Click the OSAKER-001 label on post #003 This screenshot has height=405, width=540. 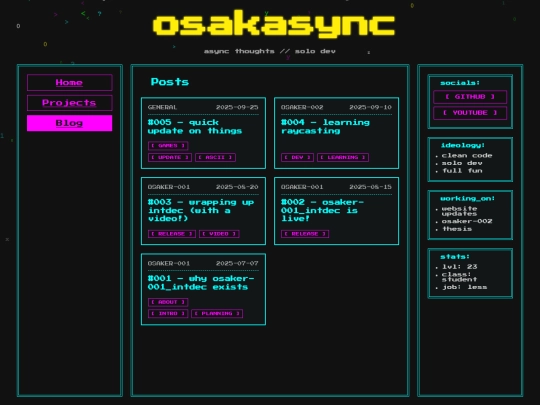[x=169, y=187]
